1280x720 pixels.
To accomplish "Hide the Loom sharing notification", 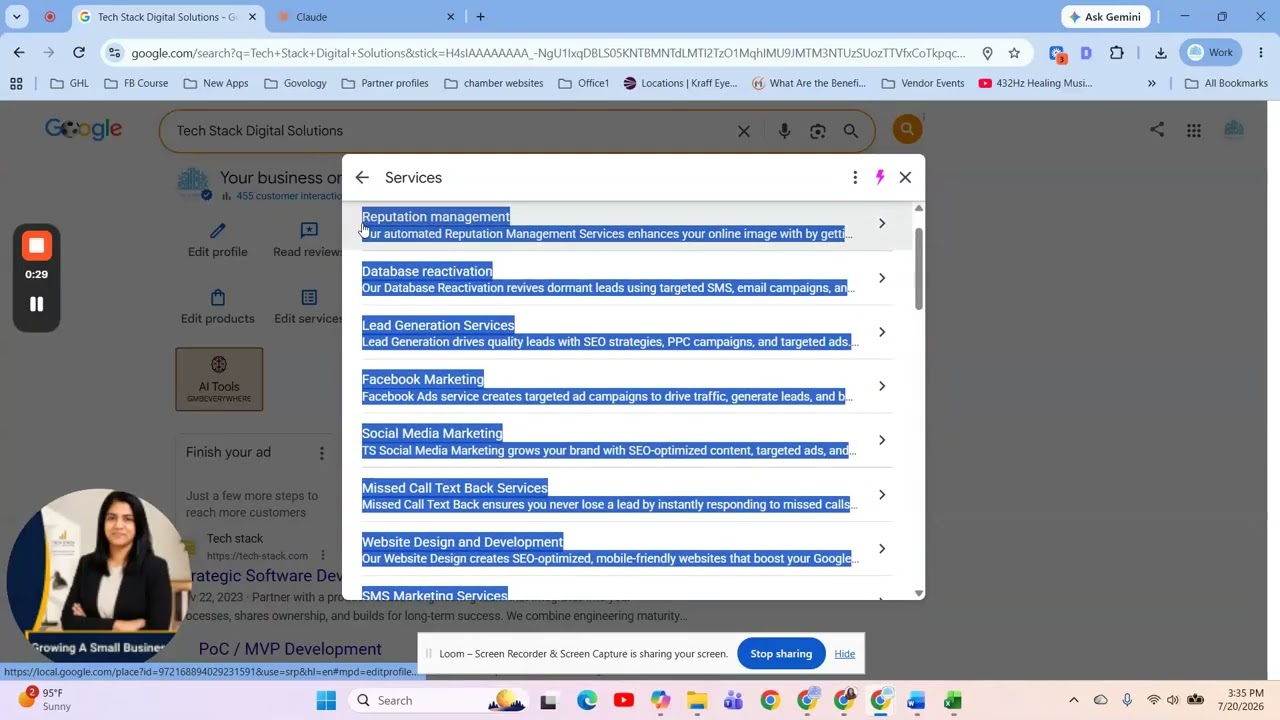I will [x=845, y=654].
